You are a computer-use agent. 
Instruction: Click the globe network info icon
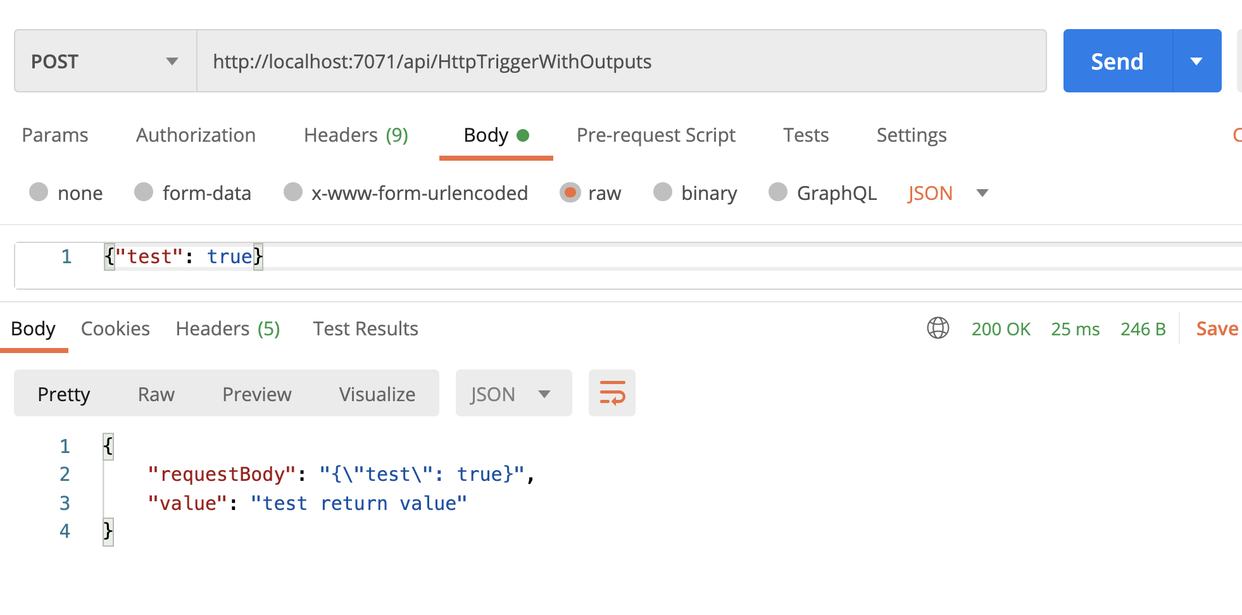[x=938, y=328]
